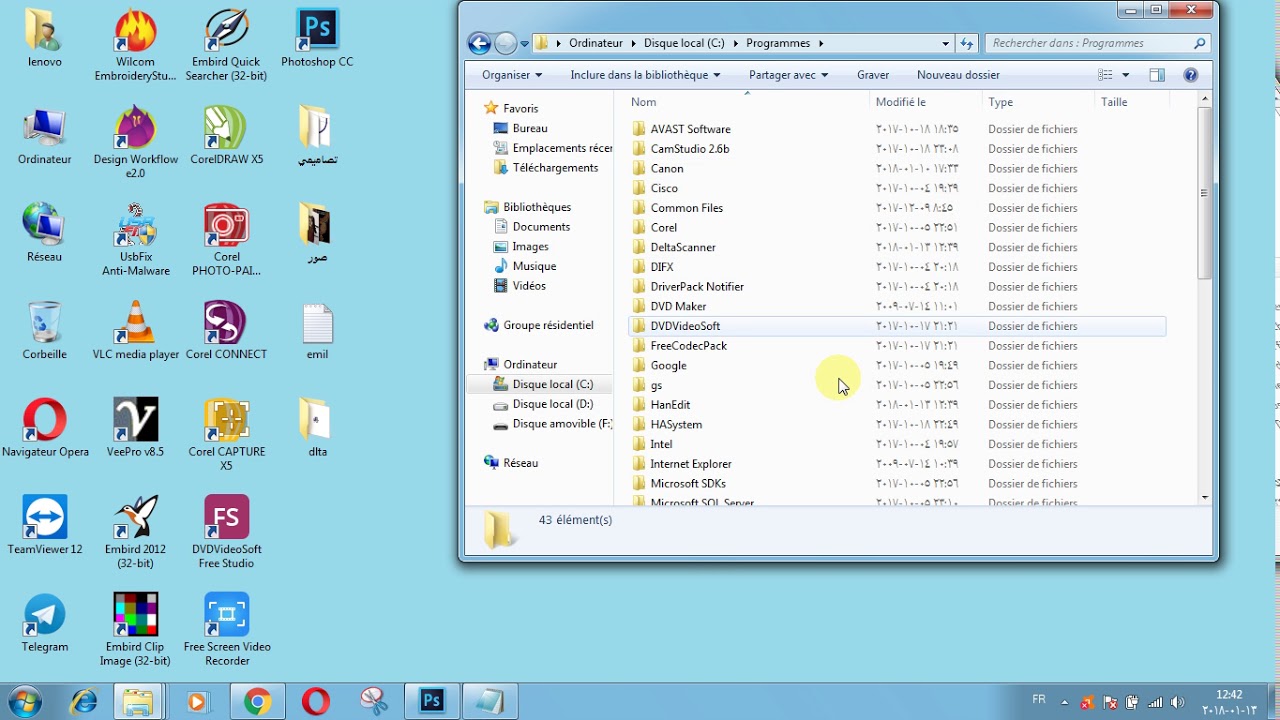
Task: Expand the address bar history dropdown
Action: [946, 44]
